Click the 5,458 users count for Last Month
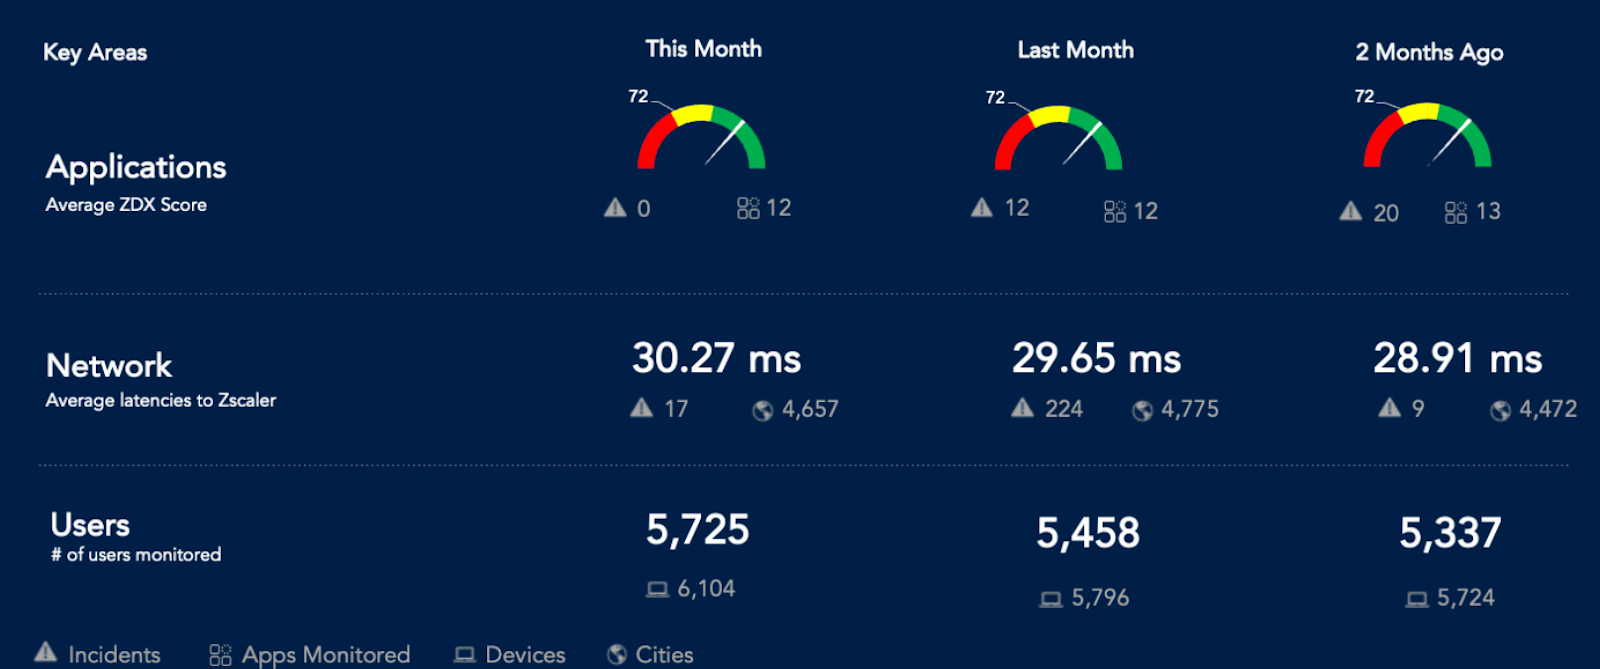Viewport: 1600px width, 669px height. point(1088,533)
